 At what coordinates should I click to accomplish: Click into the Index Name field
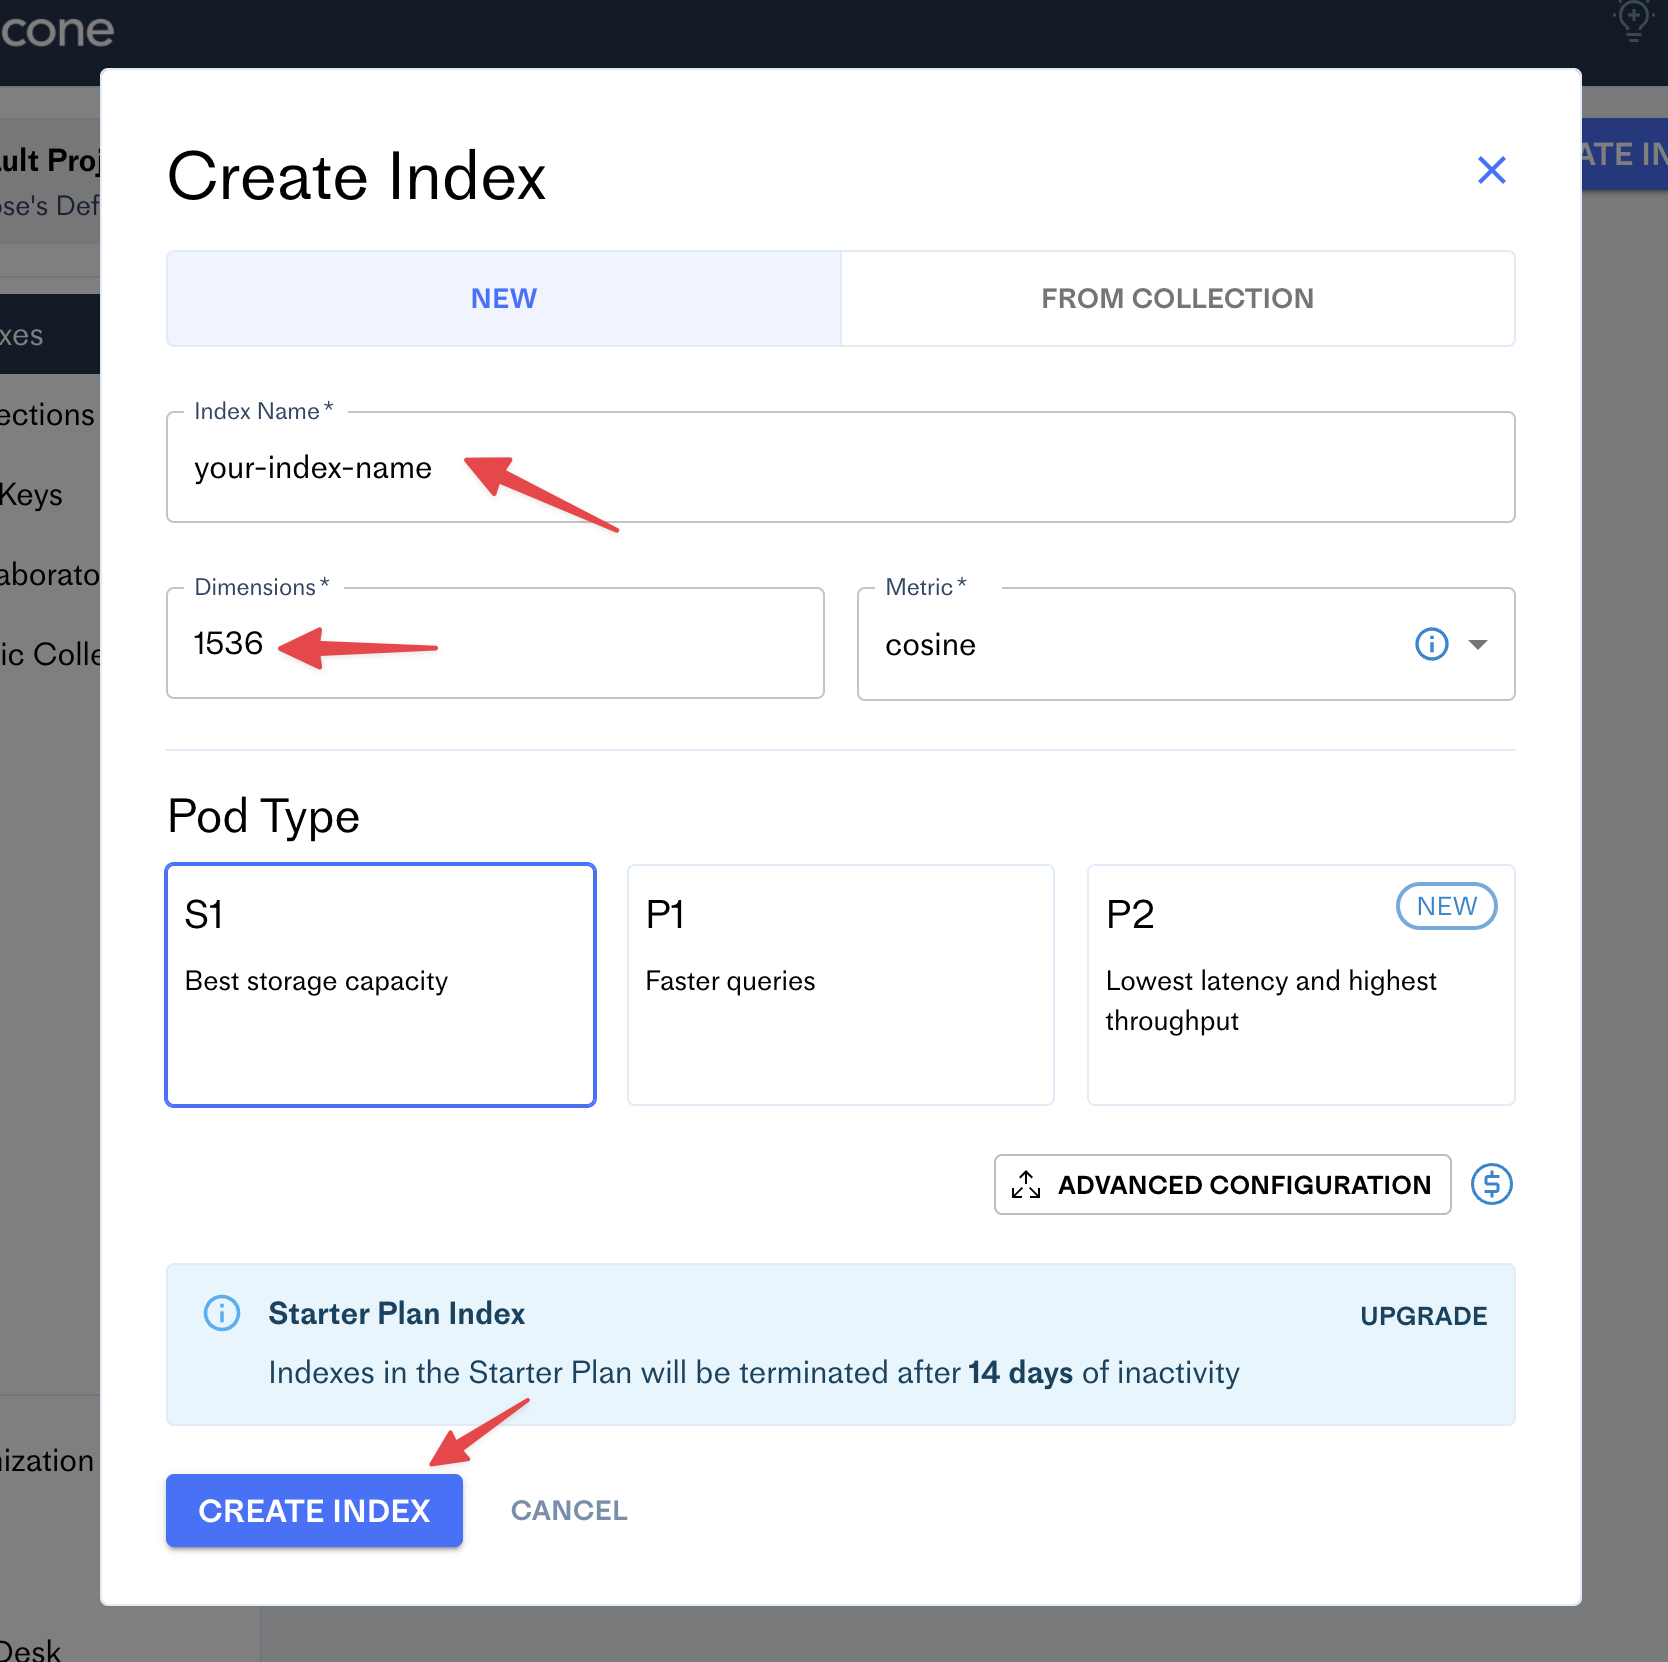click(x=840, y=468)
